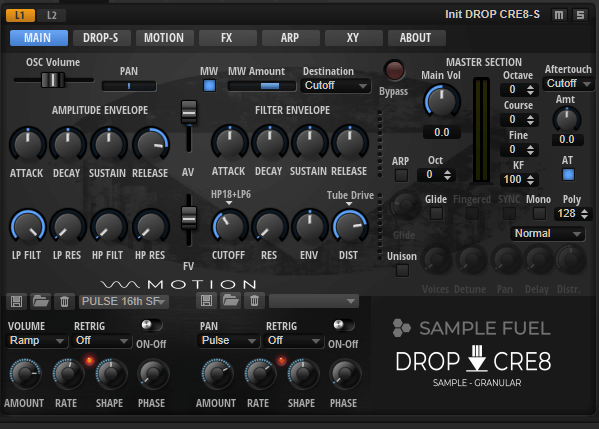Image resolution: width=599 pixels, height=429 pixels.
Task: Open the pan RETRIG Off dropdown
Action: pos(293,340)
